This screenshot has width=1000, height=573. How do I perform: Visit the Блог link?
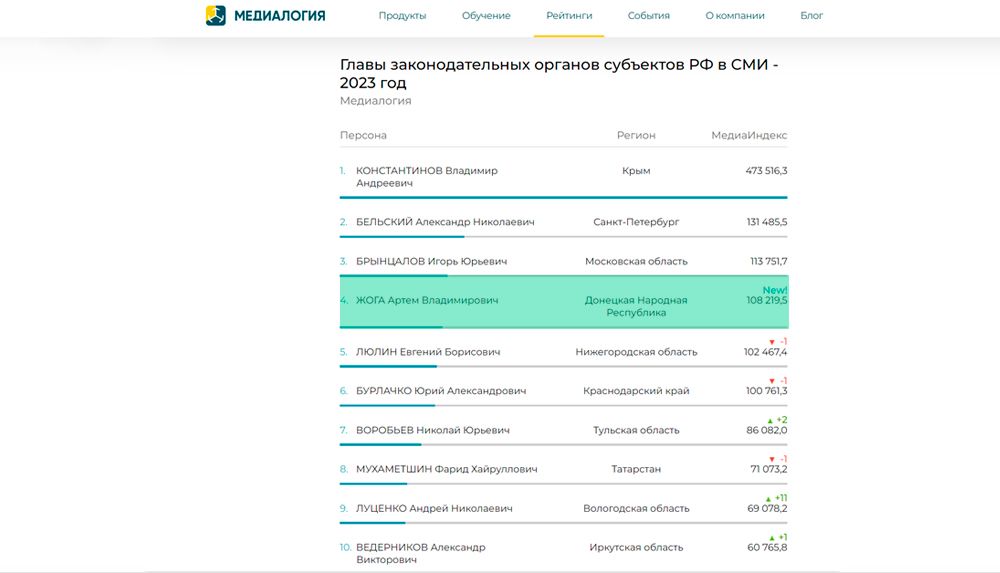812,16
